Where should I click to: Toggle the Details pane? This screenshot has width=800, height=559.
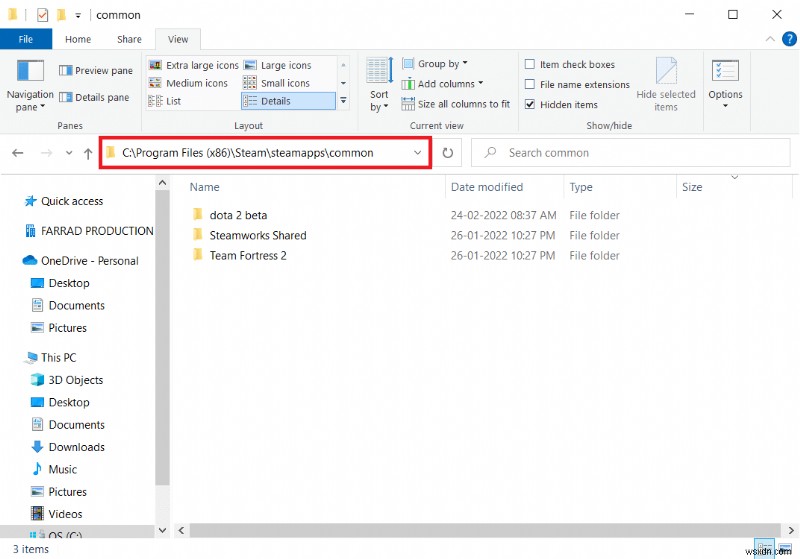(x=94, y=97)
